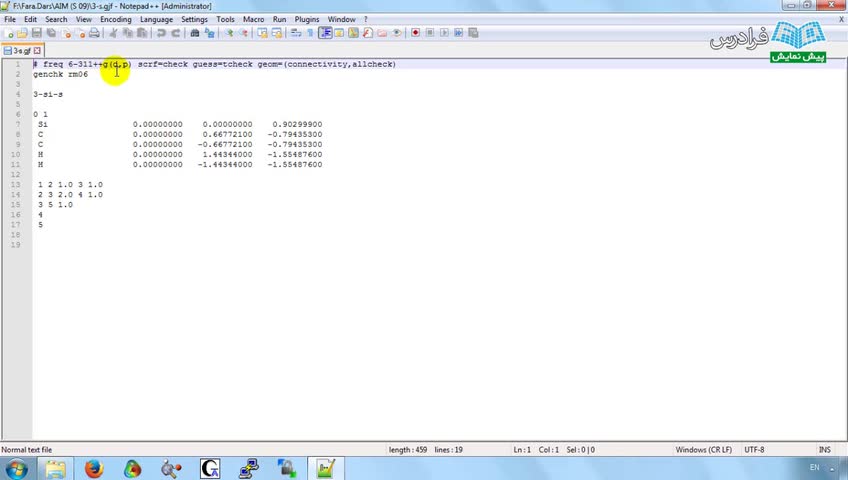Click Windows (CR LF) in status bar

703,450
